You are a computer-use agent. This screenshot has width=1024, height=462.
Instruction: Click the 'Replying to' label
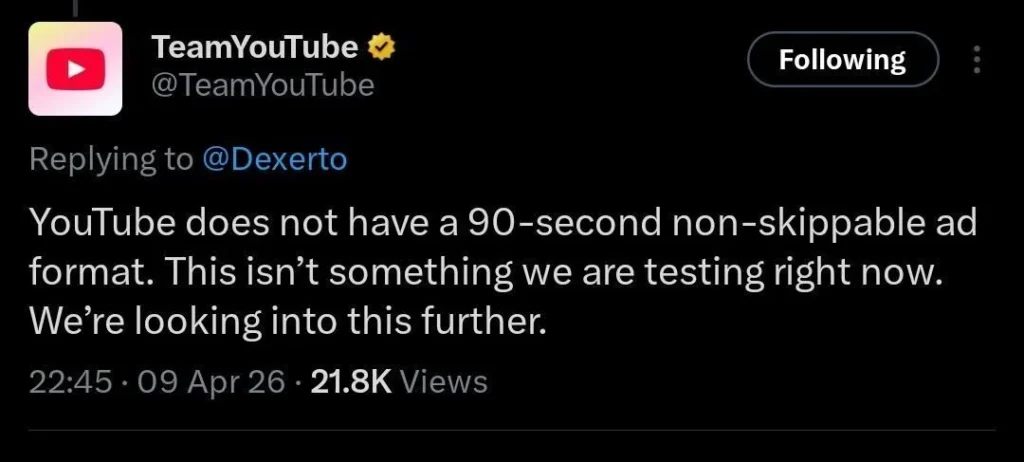pyautogui.click(x=110, y=159)
